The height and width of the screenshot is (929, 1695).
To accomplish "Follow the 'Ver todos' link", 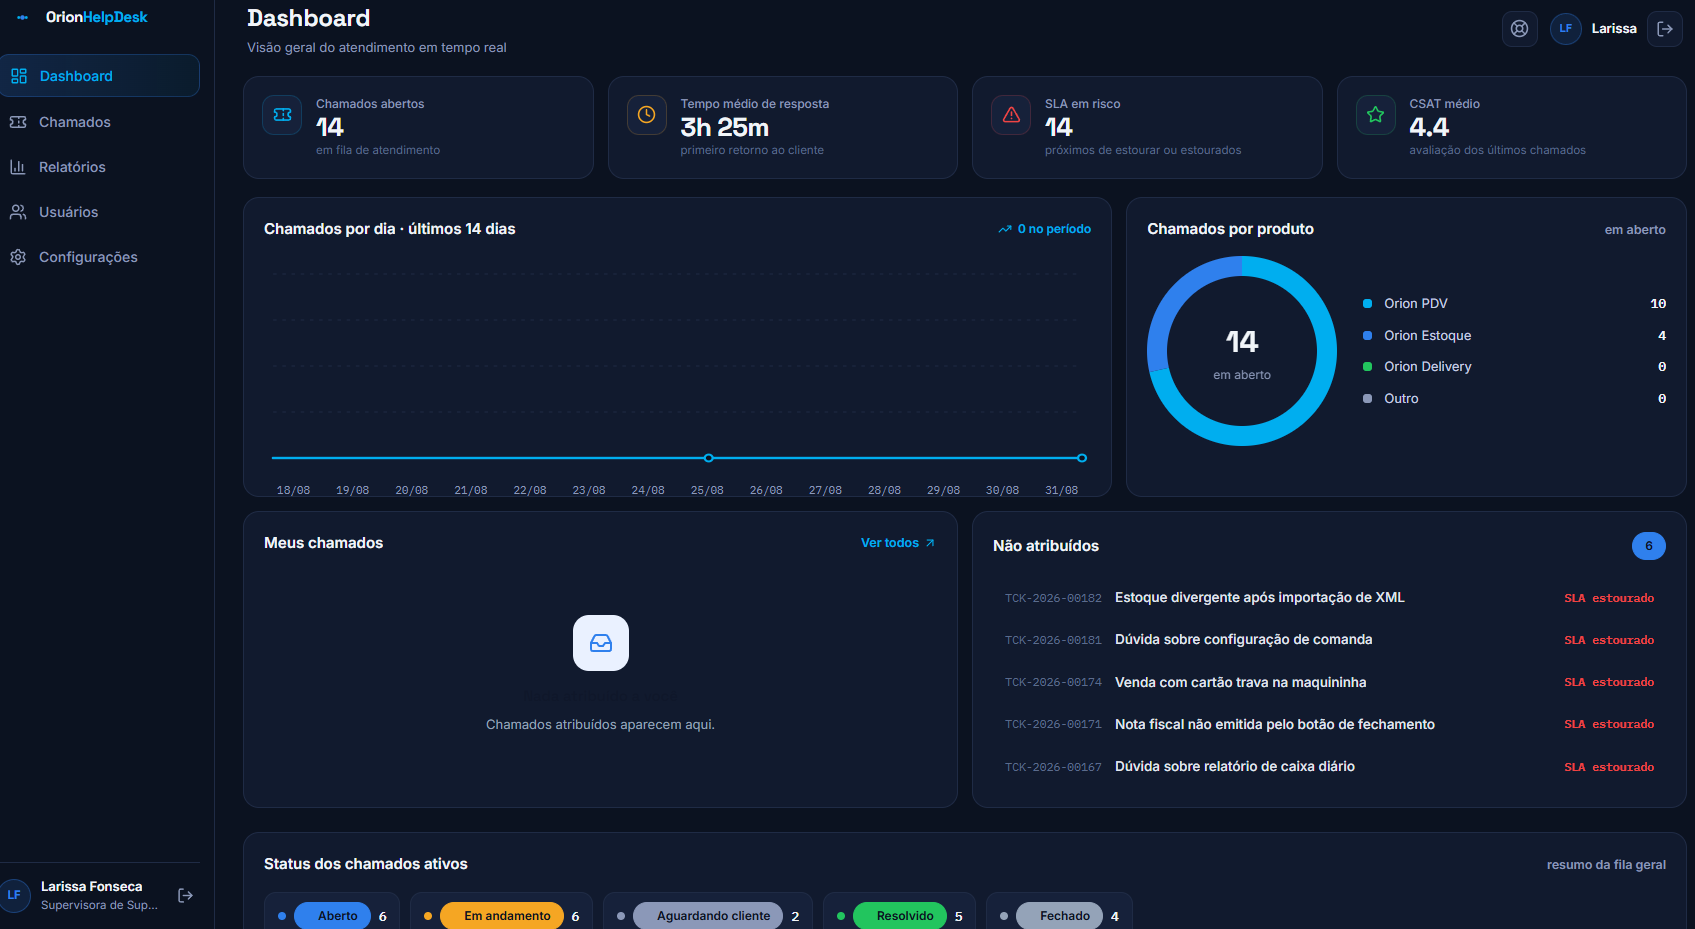I will point(898,543).
